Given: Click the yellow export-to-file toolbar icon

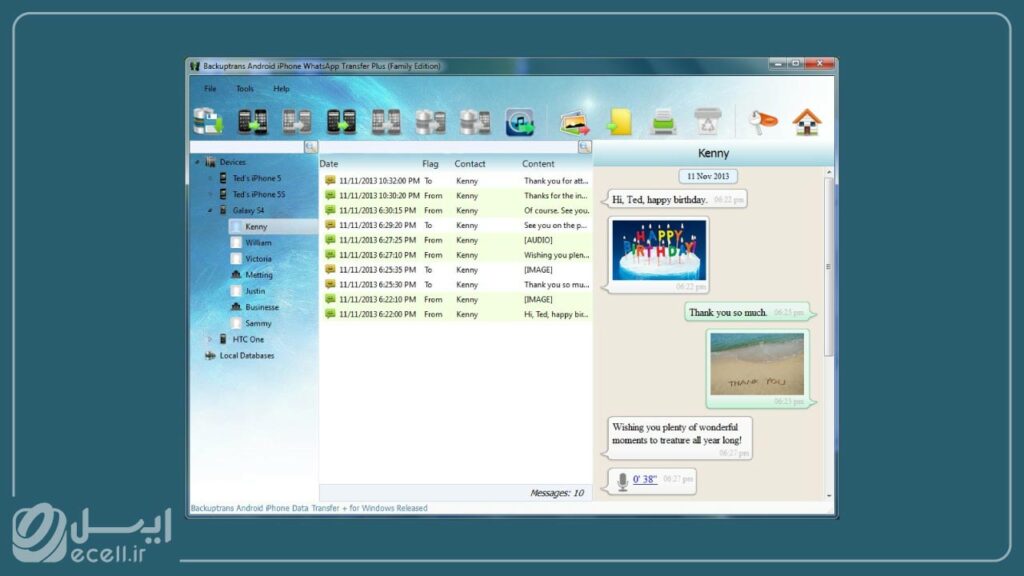Looking at the screenshot, I should click(x=619, y=122).
